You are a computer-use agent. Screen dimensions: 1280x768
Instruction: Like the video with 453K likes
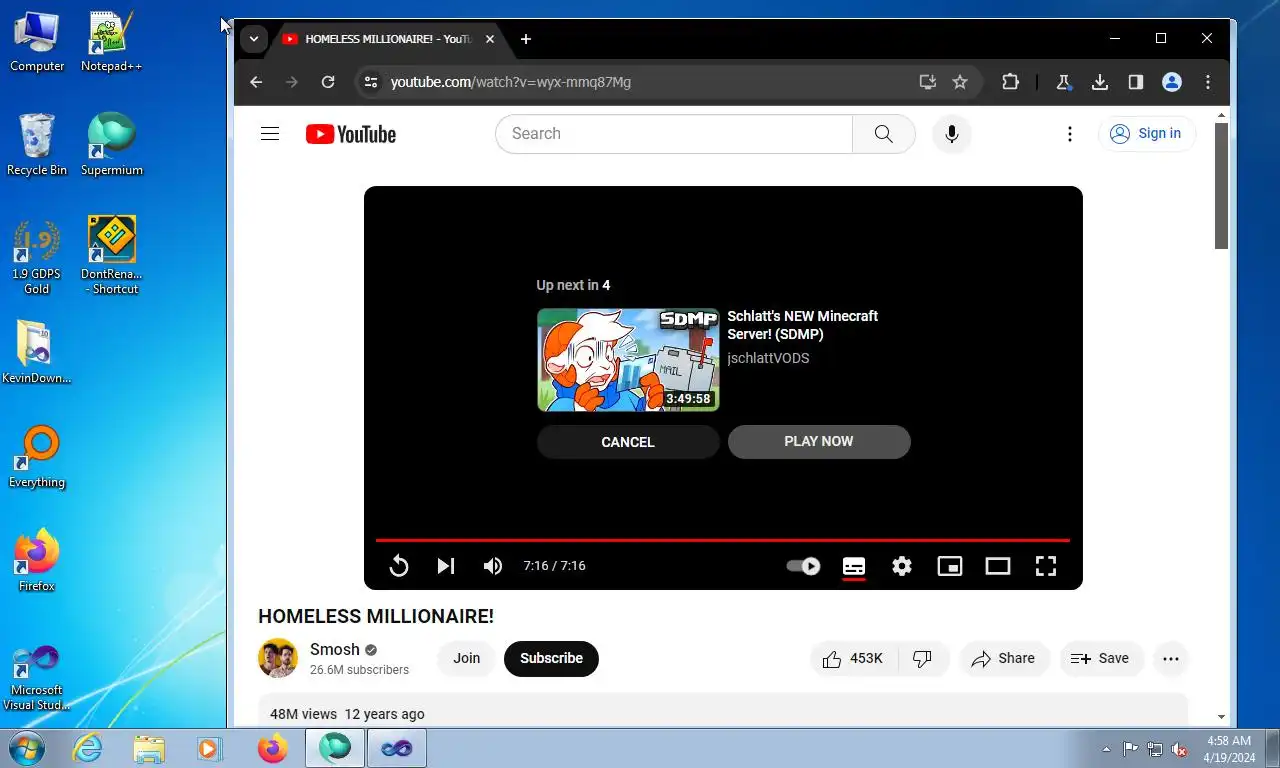(x=853, y=658)
